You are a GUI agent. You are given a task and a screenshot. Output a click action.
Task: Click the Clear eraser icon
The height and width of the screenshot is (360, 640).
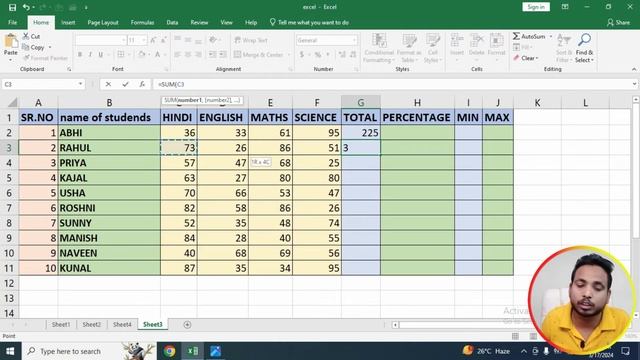(x=516, y=58)
